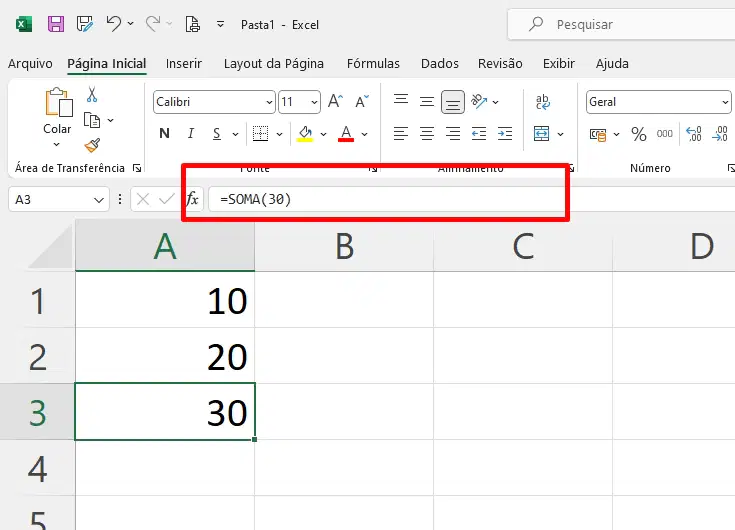Select the Página Inicial tab
The height and width of the screenshot is (530, 735).
pyautogui.click(x=107, y=64)
